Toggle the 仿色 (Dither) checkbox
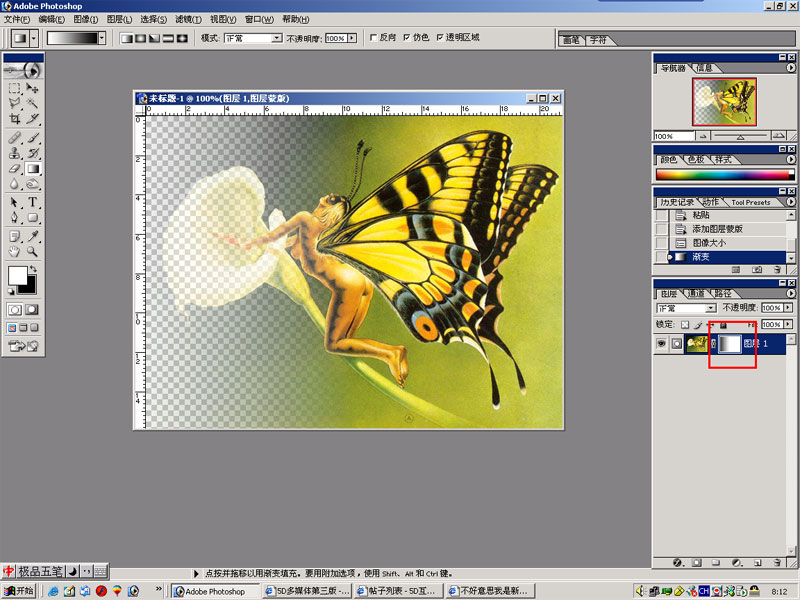800x600 pixels. click(x=407, y=37)
